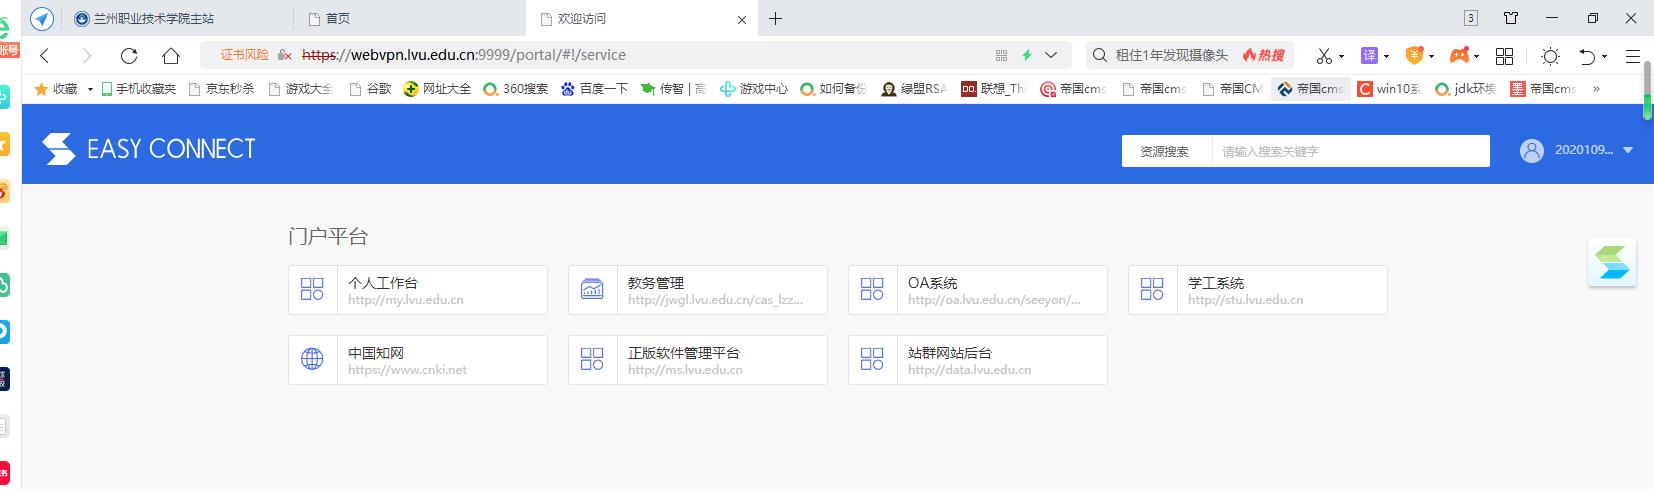Go back to the previous page
The height and width of the screenshot is (489, 1654).
click(x=45, y=56)
